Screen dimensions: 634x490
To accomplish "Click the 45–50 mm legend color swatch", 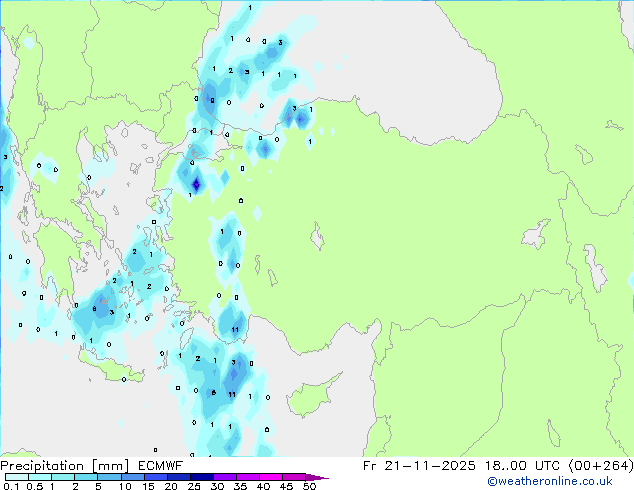I will pyautogui.click(x=294, y=477).
